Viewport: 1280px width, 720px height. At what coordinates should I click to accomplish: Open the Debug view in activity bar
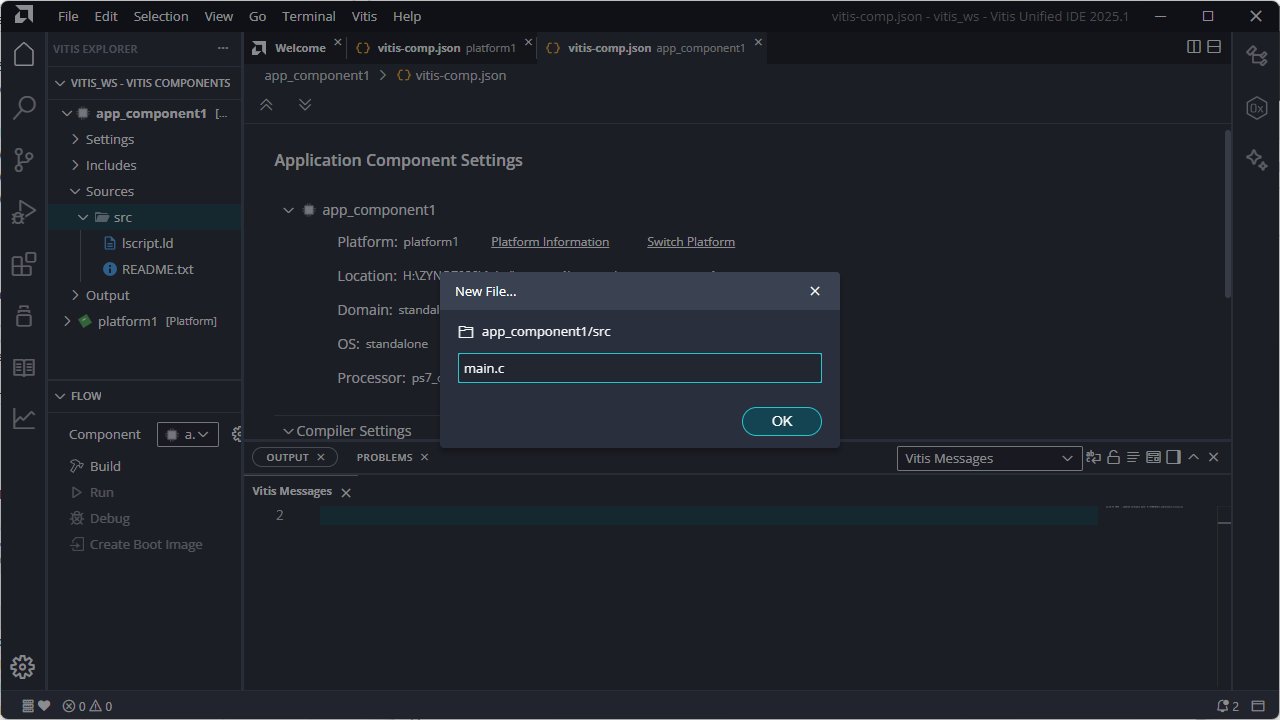pos(24,212)
